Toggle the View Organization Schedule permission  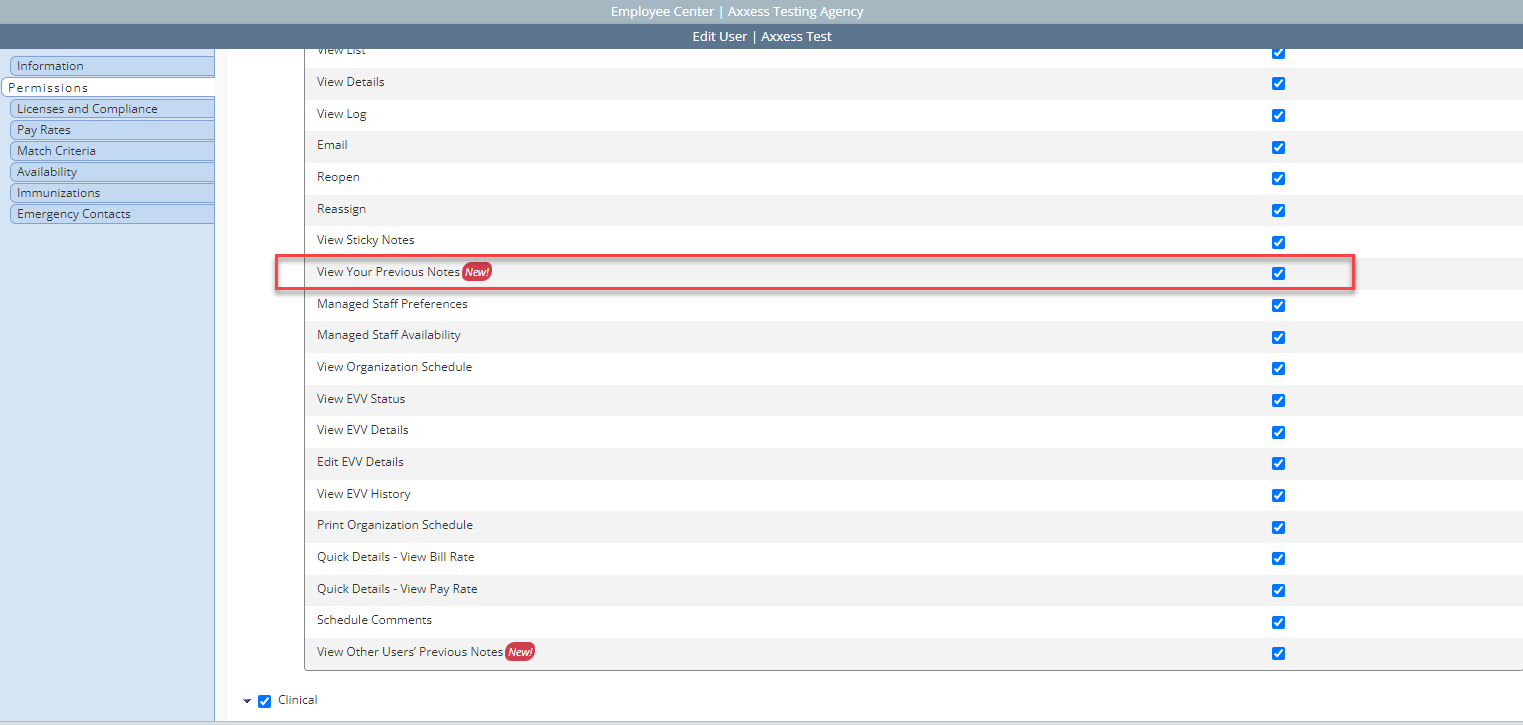click(1278, 368)
